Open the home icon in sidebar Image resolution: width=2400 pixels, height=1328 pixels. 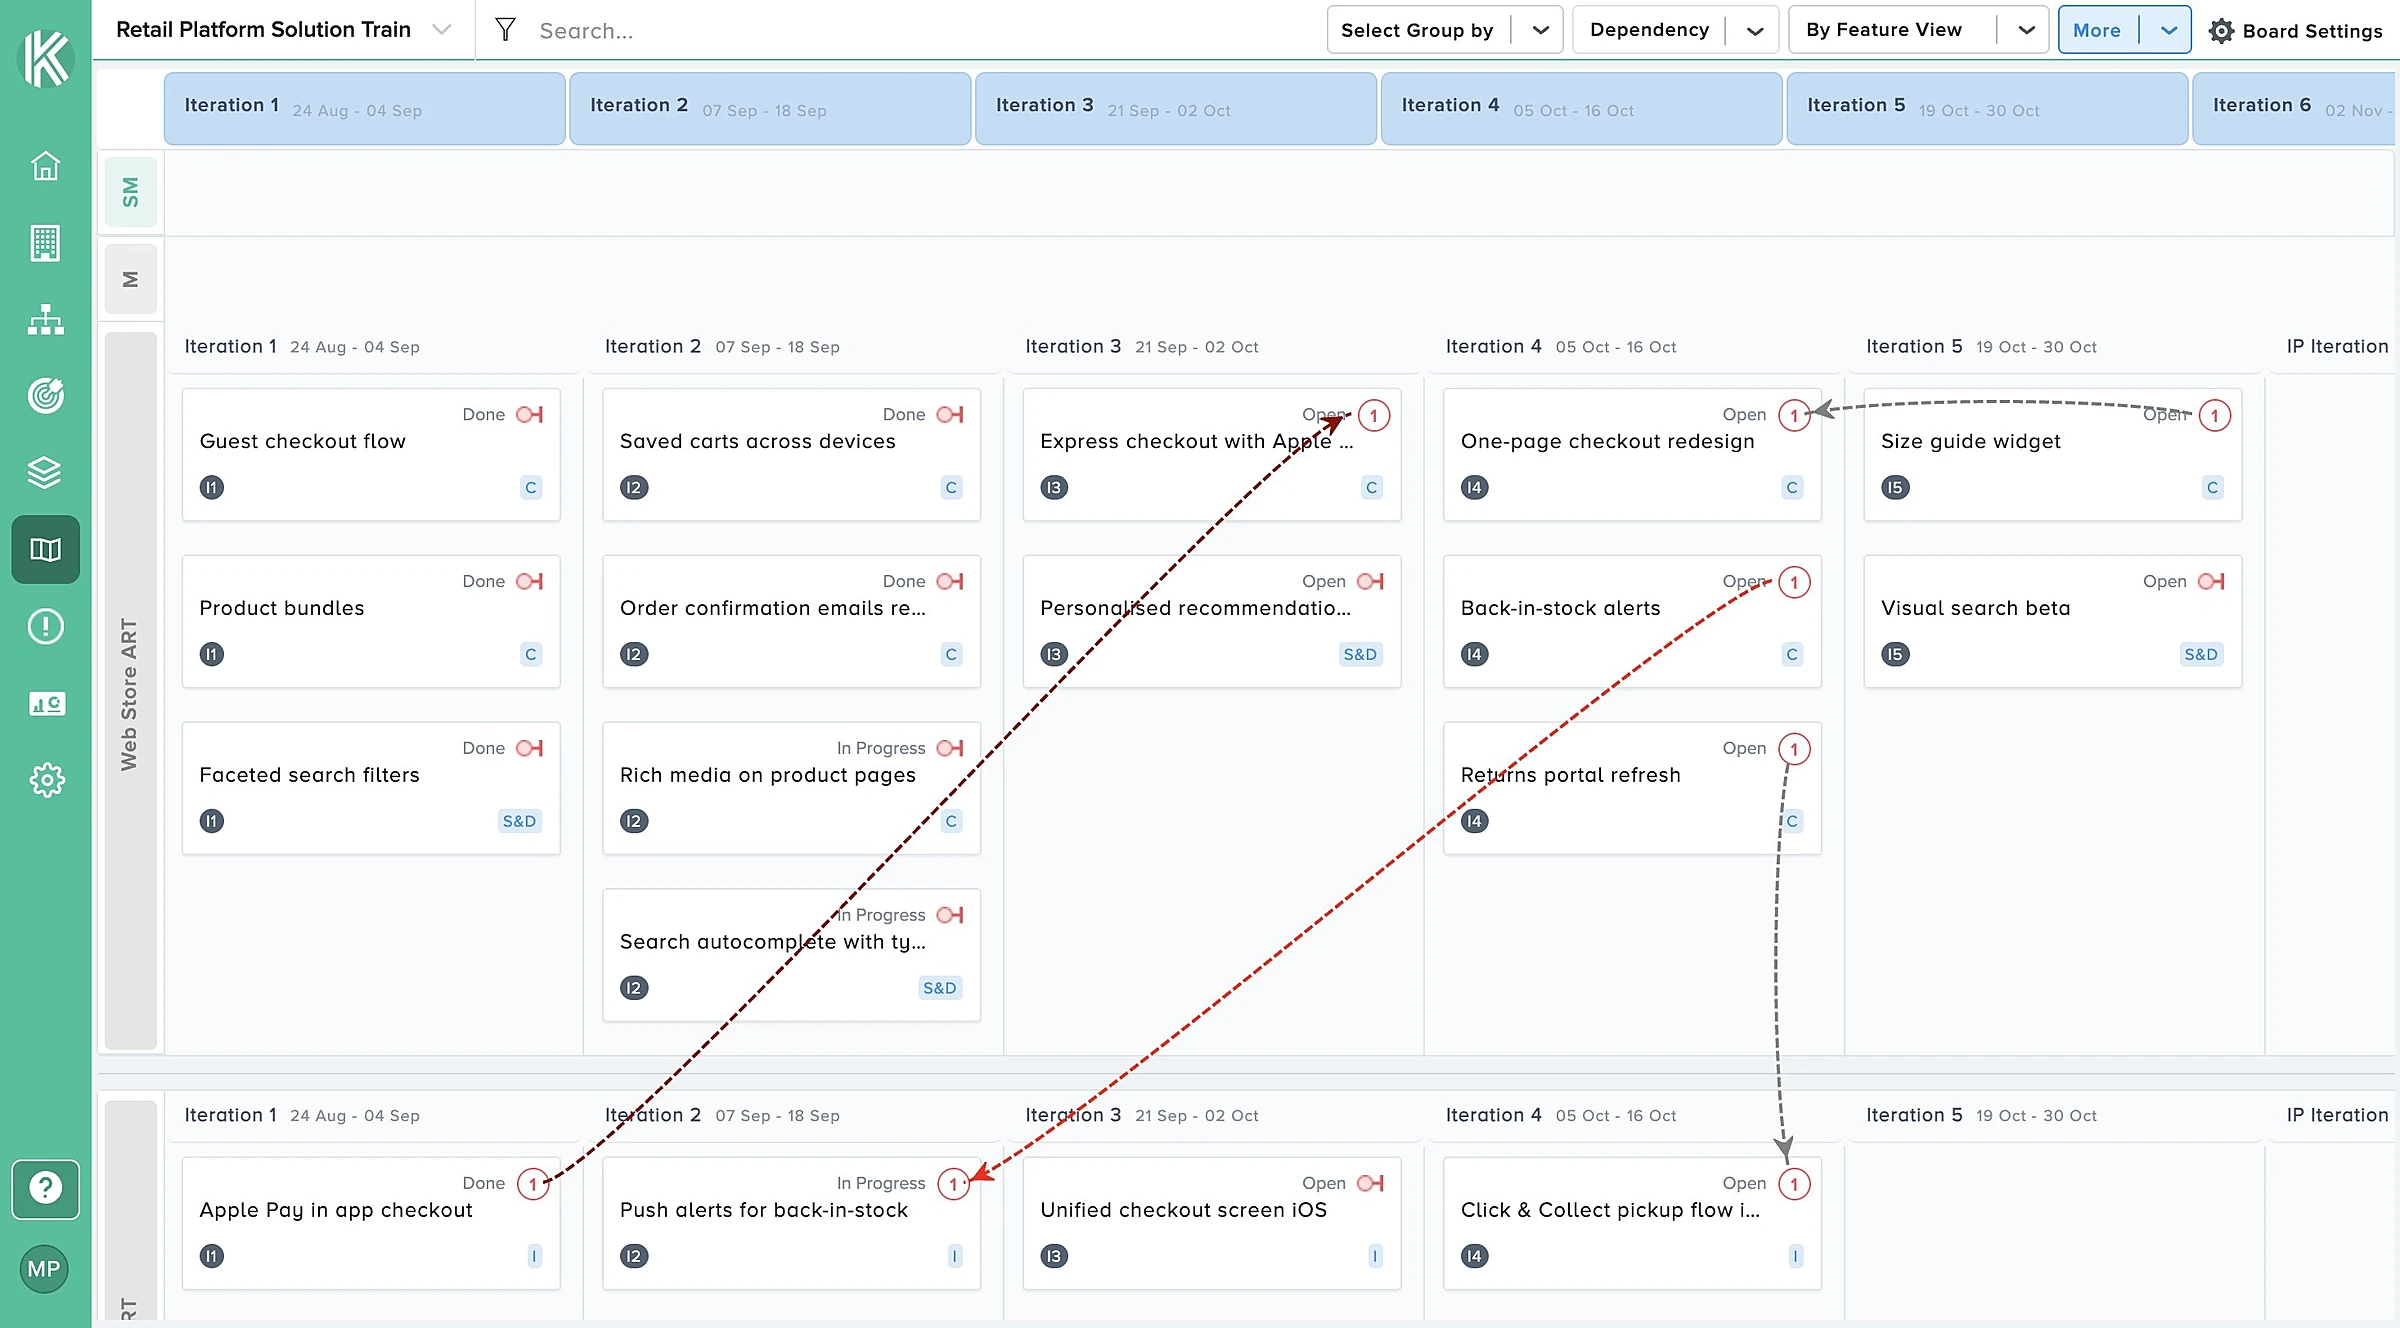46,166
